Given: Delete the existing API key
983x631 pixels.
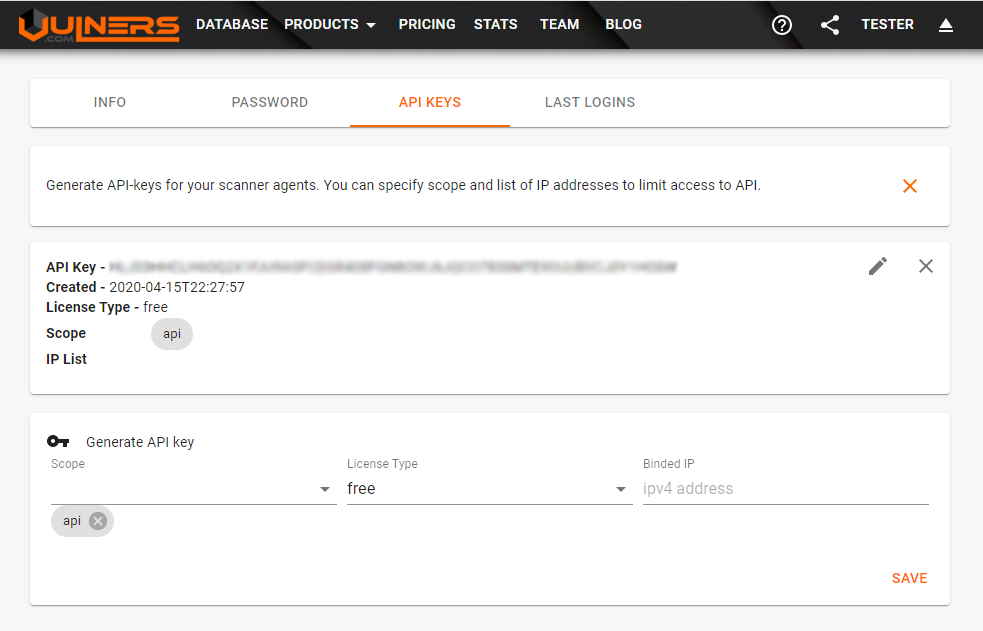Looking at the screenshot, I should [x=926, y=266].
